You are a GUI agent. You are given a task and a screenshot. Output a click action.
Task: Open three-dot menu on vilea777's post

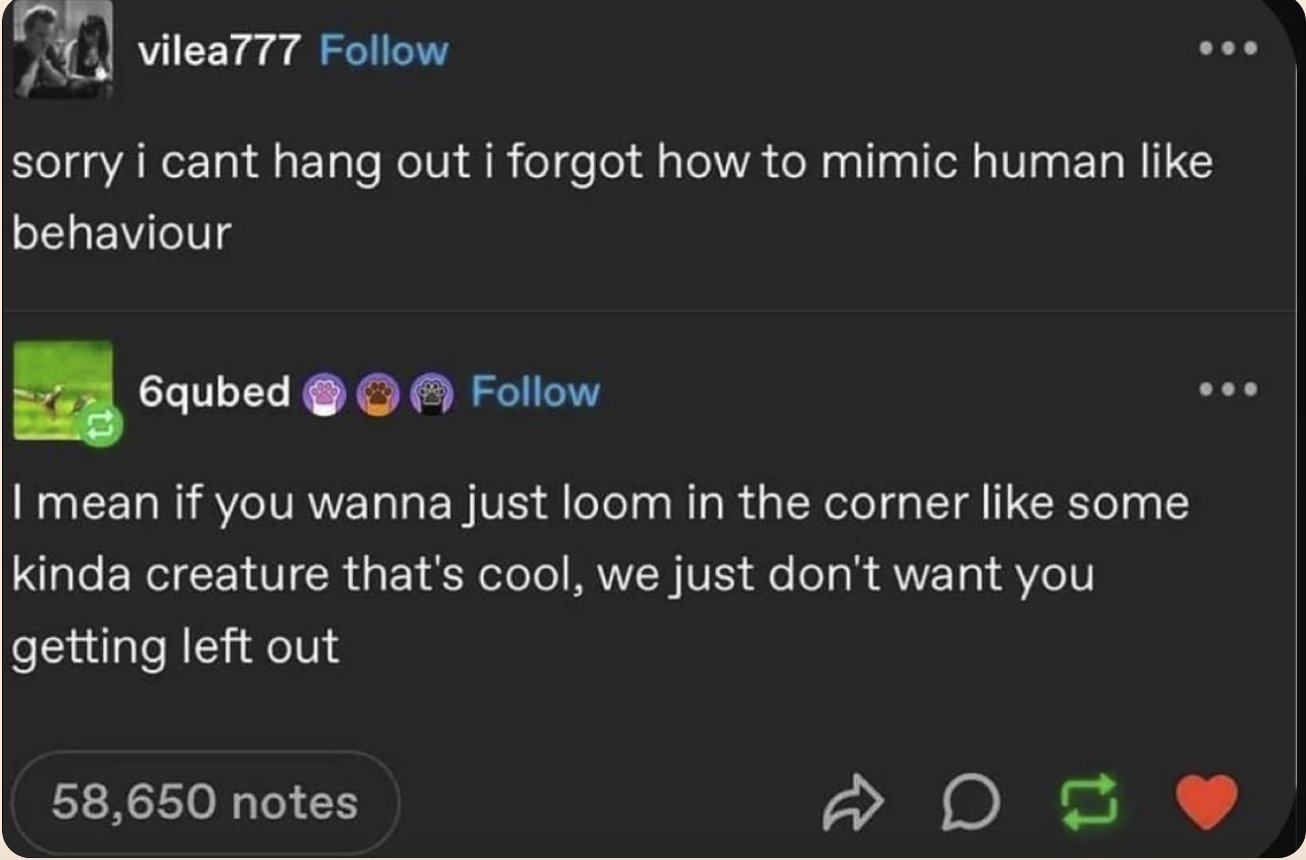click(x=1228, y=49)
